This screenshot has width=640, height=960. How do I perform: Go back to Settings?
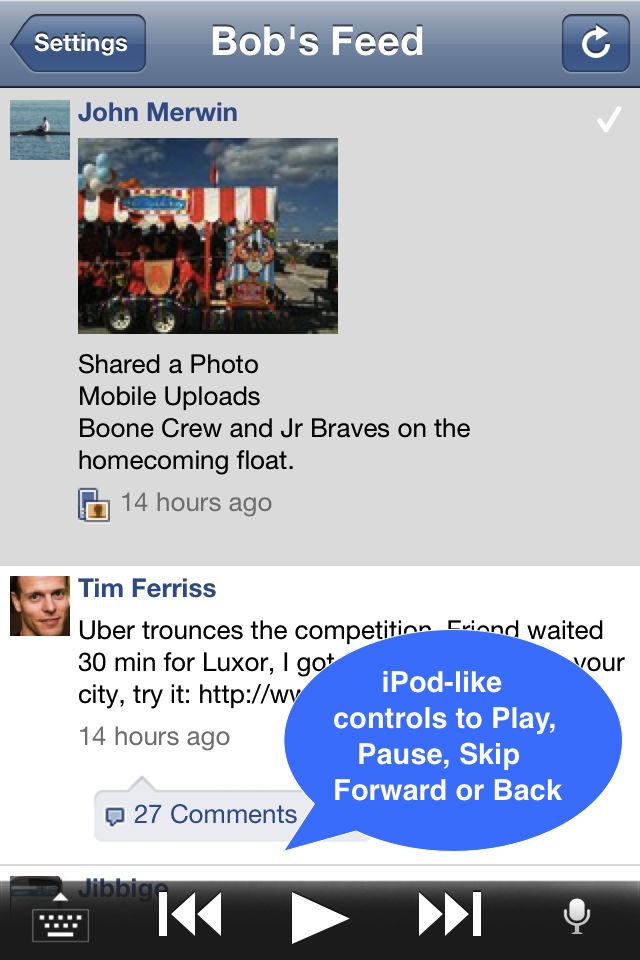click(78, 43)
